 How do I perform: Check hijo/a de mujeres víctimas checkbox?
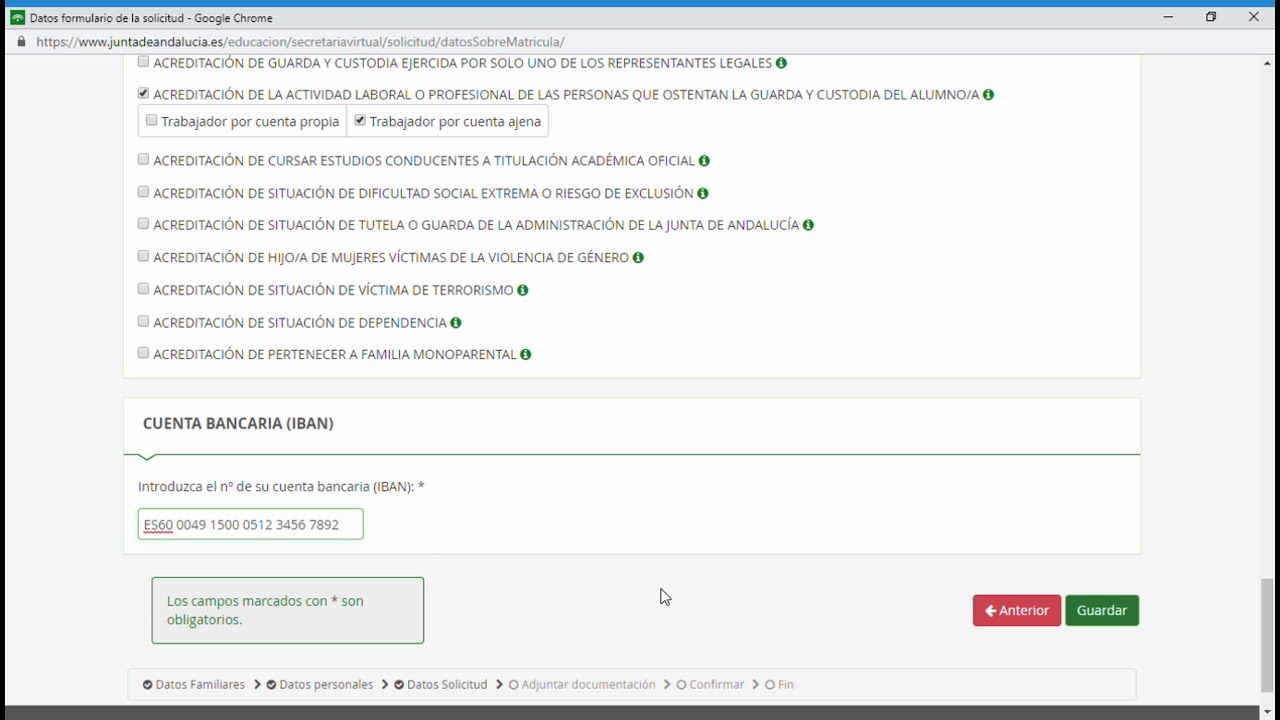pos(143,257)
